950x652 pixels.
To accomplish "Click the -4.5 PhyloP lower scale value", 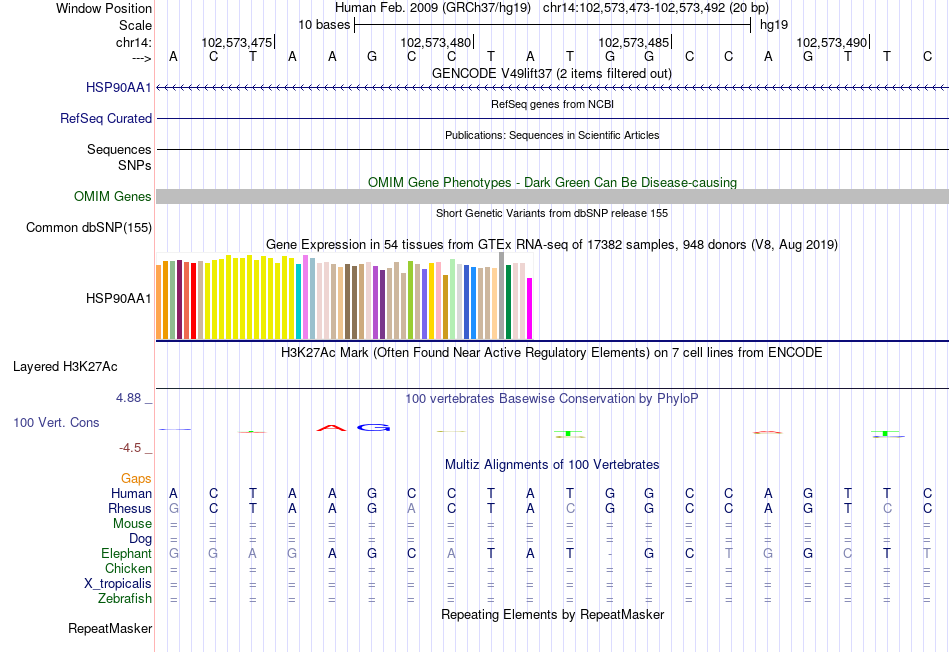I will point(130,448).
